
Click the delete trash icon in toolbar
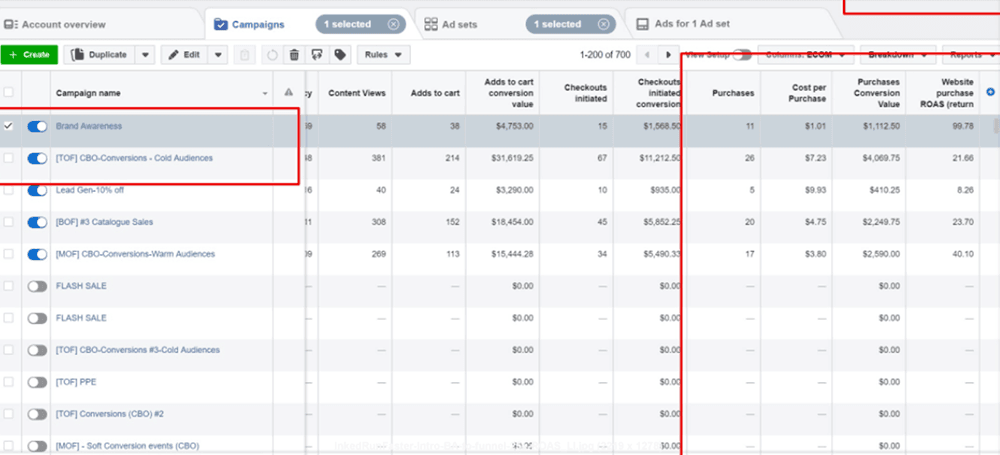click(294, 55)
